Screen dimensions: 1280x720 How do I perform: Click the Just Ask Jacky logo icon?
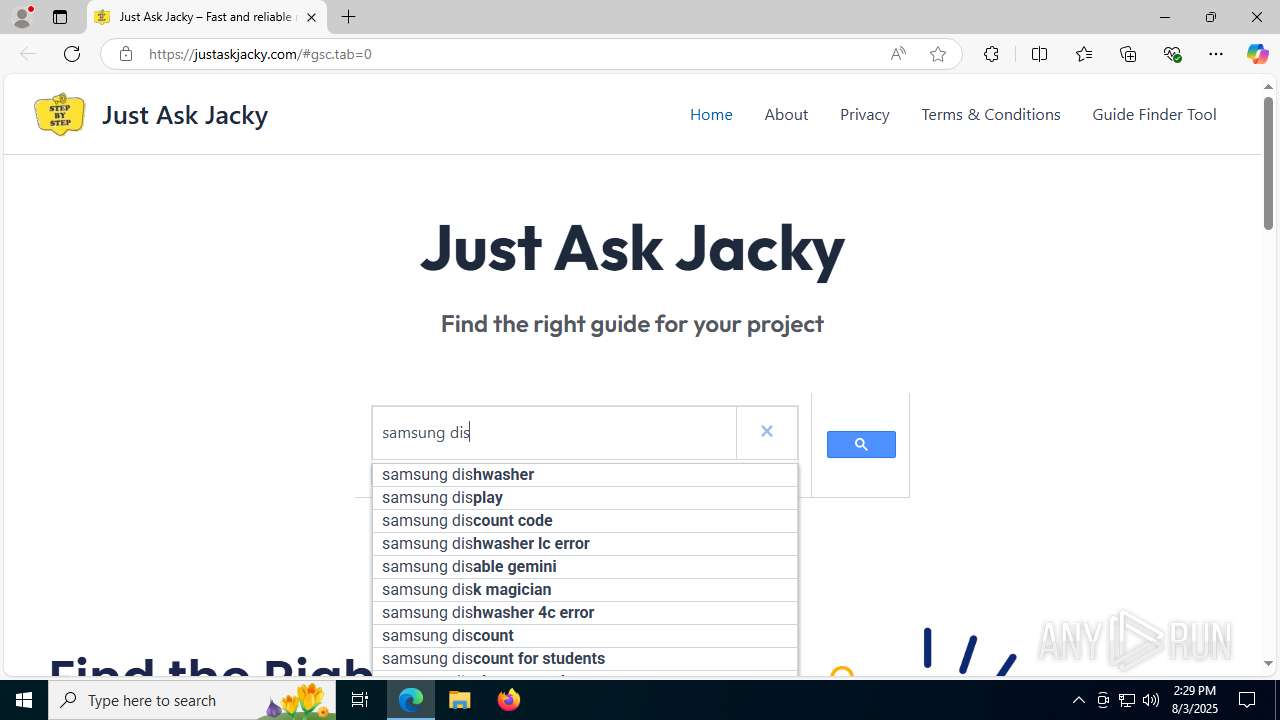59,114
